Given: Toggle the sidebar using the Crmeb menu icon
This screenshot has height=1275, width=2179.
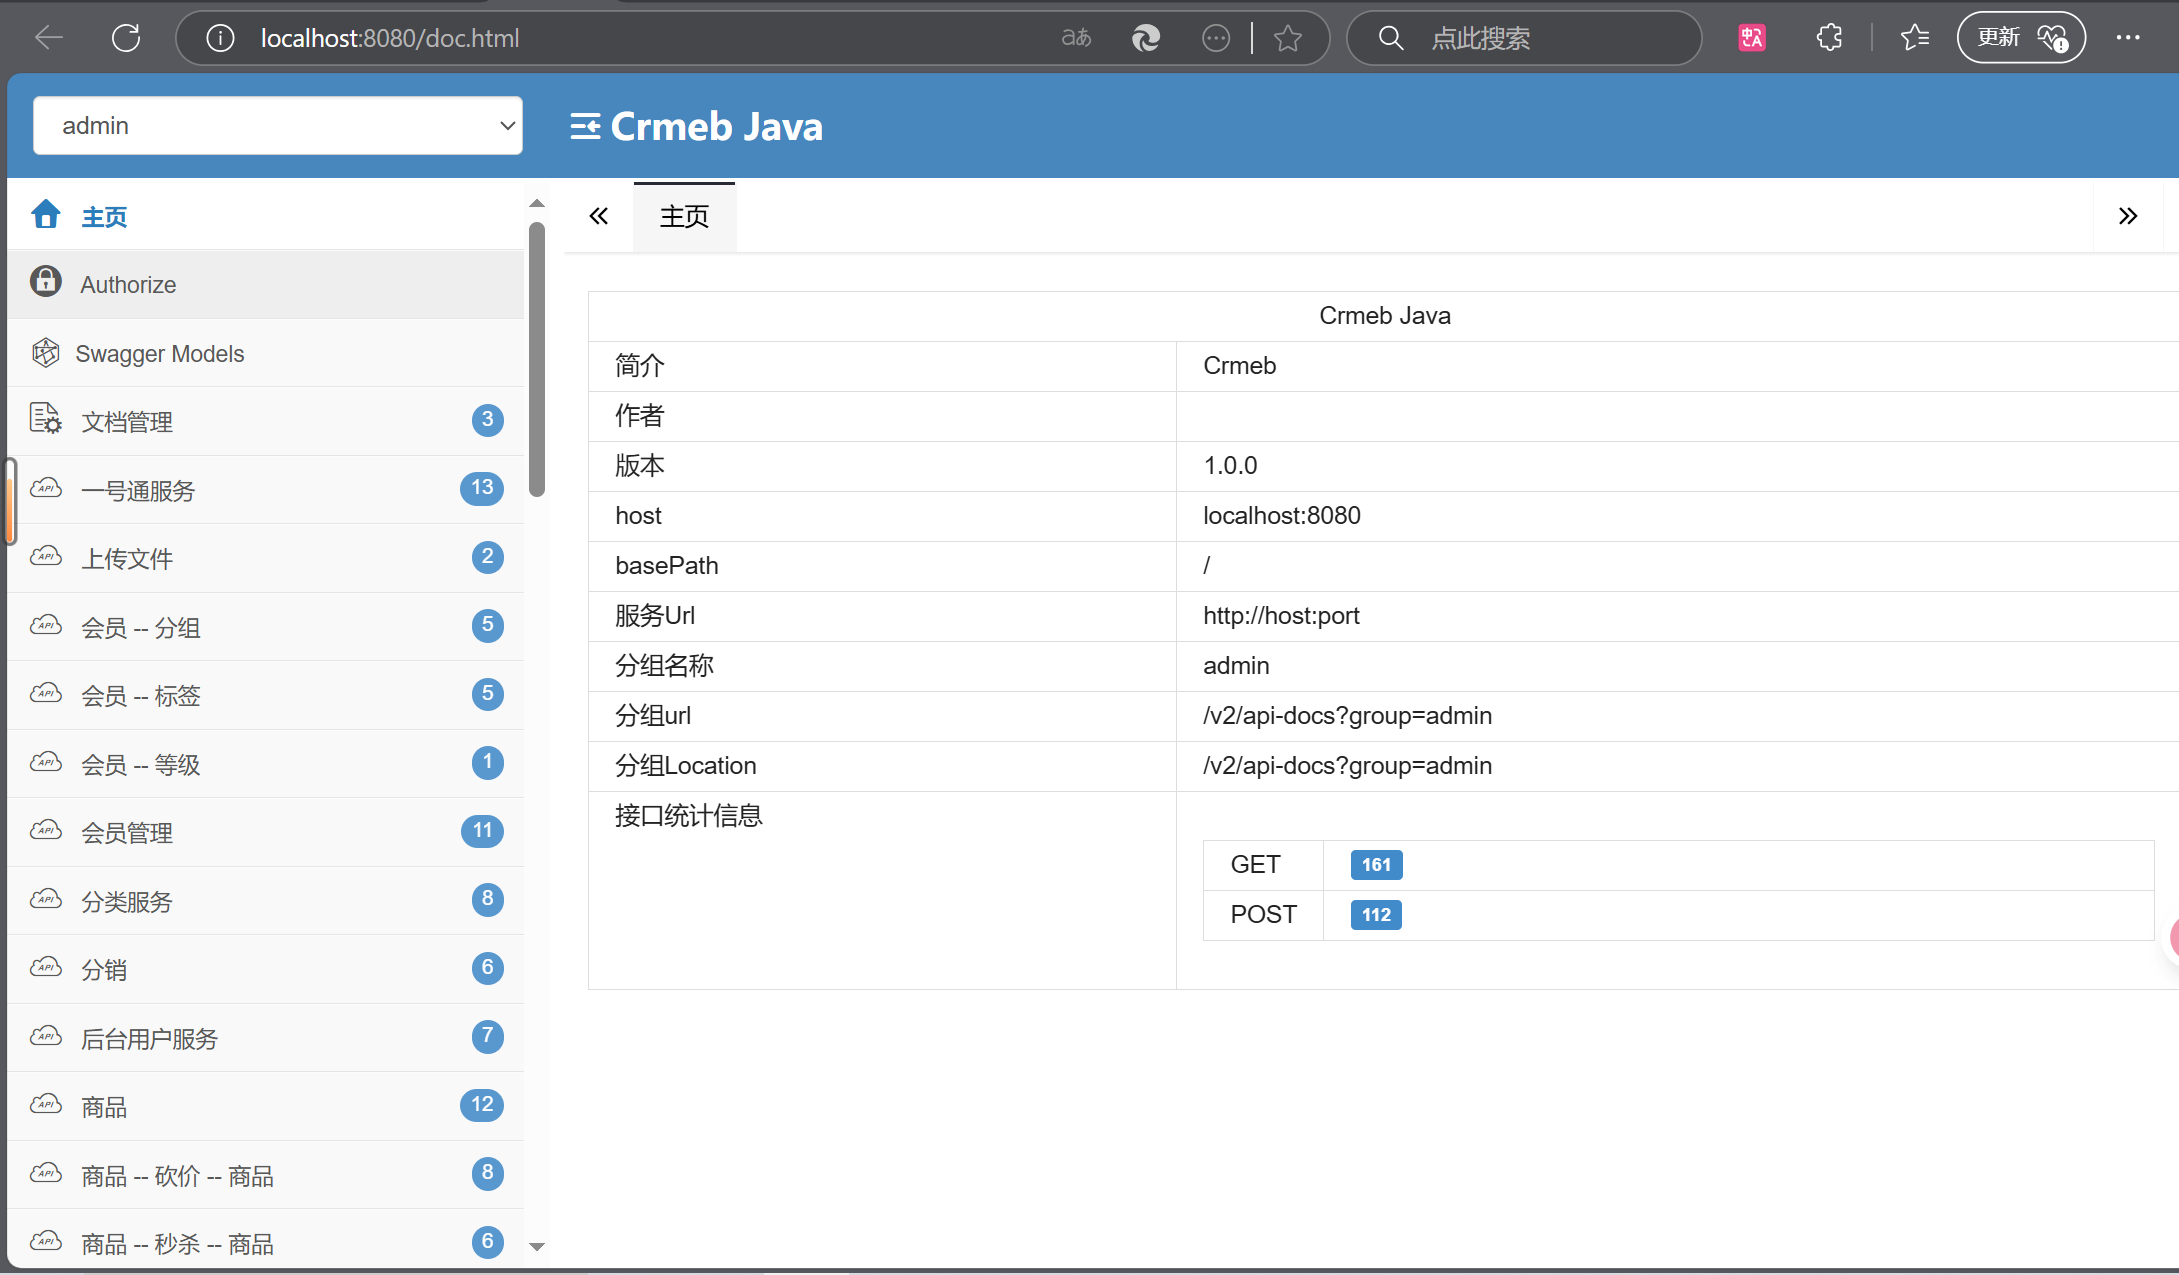Looking at the screenshot, I should click(585, 127).
